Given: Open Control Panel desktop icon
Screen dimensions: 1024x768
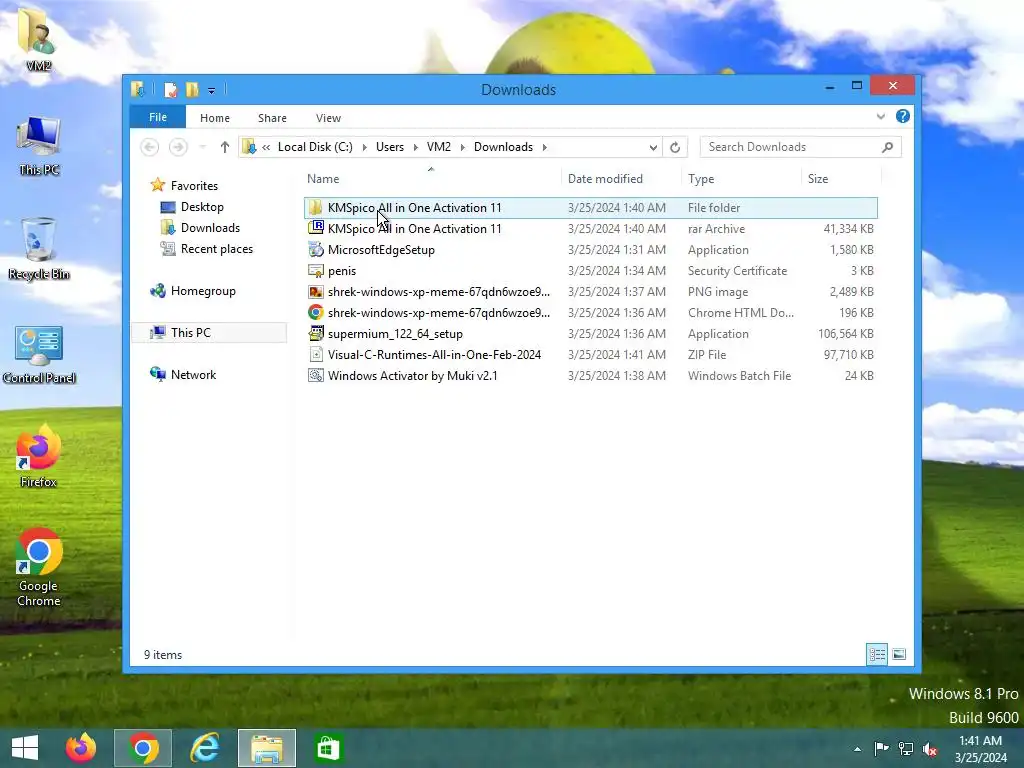Looking at the screenshot, I should tap(39, 355).
